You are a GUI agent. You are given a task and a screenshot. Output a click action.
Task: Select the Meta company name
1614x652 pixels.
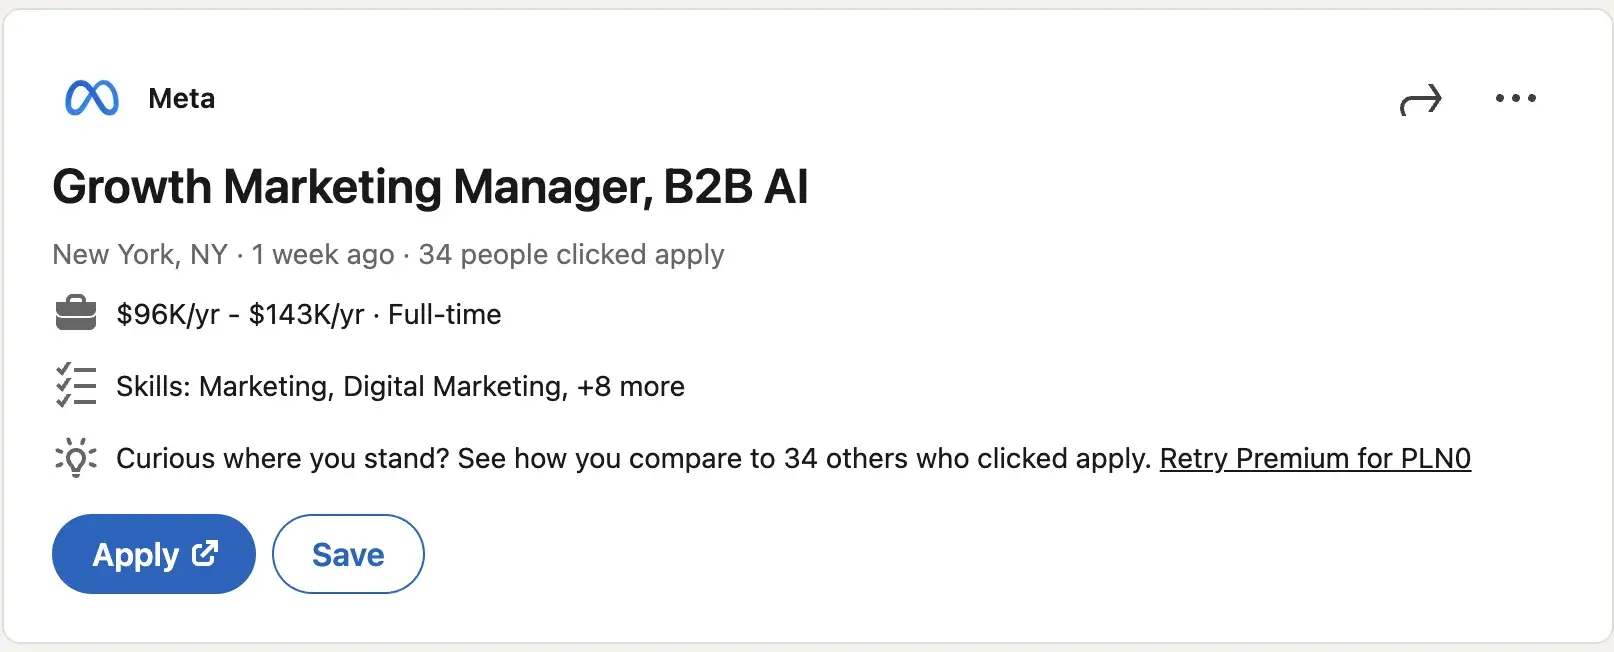pyautogui.click(x=181, y=98)
